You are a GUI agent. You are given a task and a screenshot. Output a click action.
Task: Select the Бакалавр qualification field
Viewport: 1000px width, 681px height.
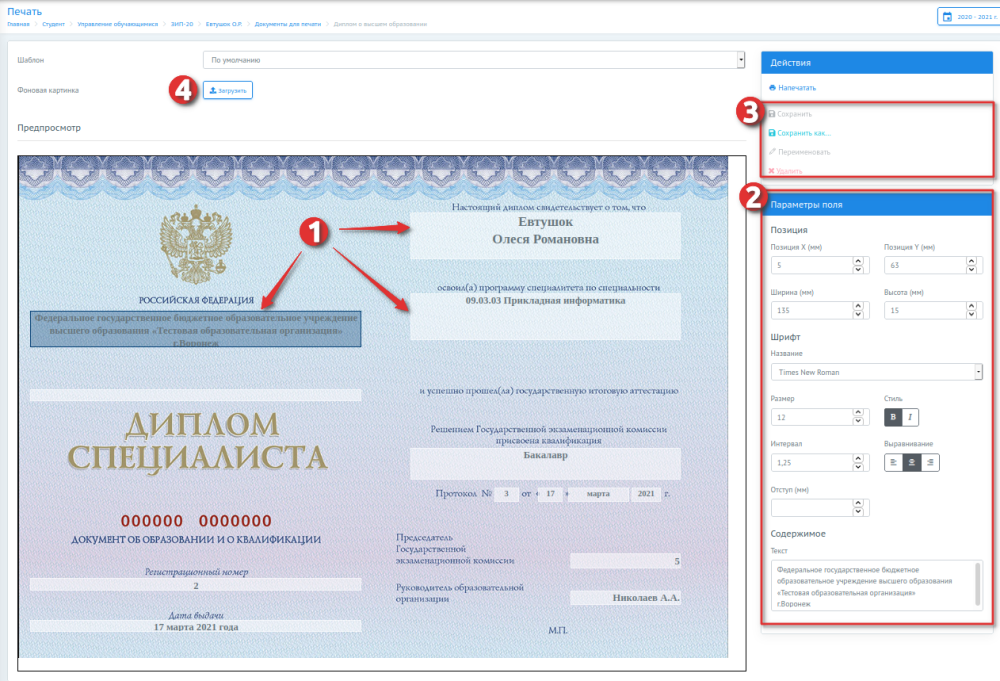(545, 464)
